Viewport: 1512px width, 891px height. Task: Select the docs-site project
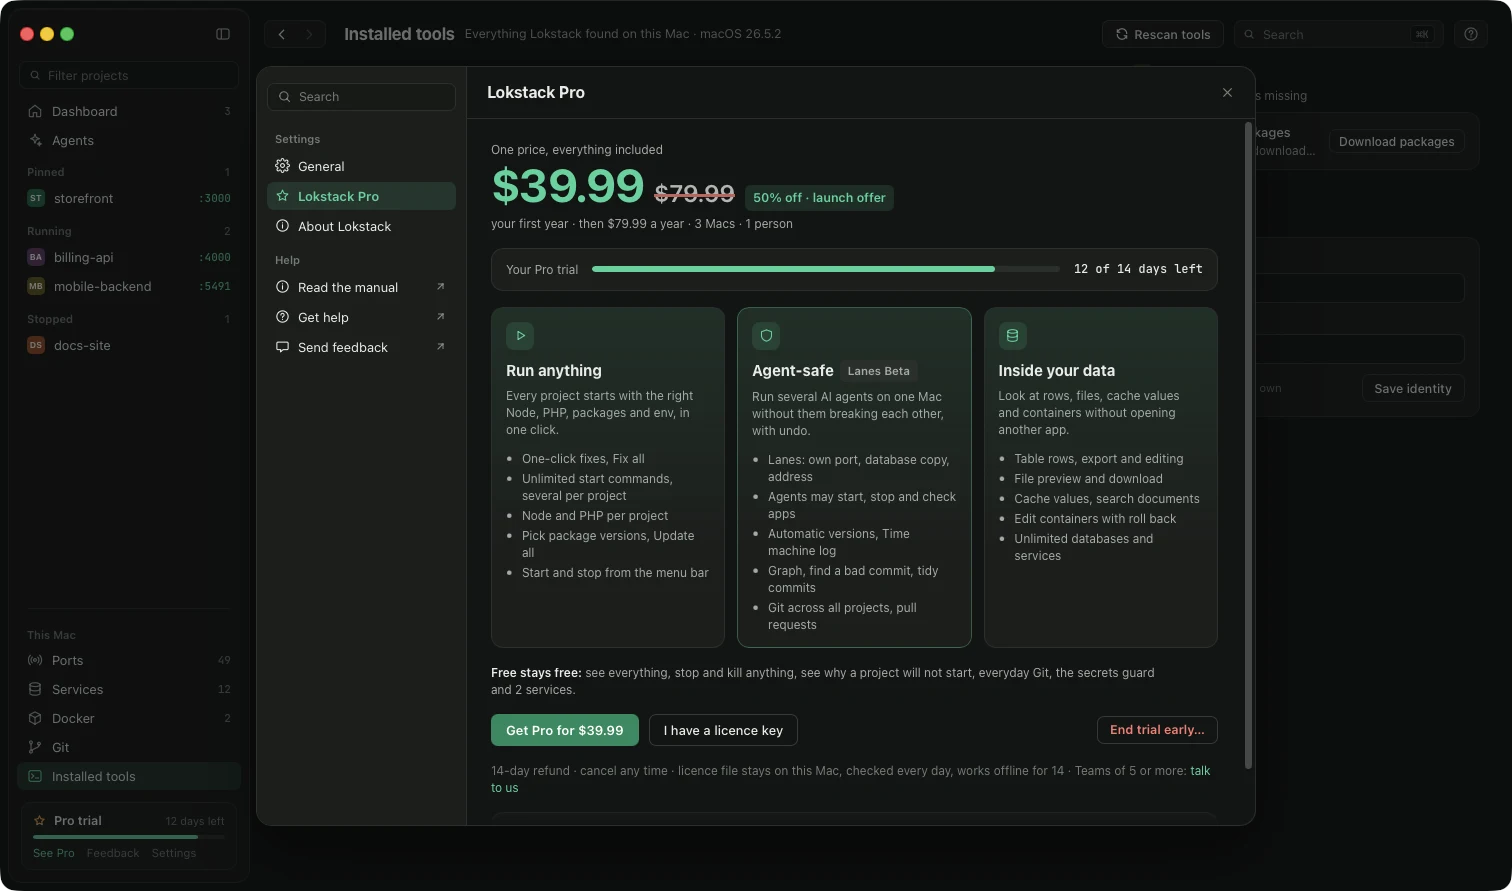[129, 345]
